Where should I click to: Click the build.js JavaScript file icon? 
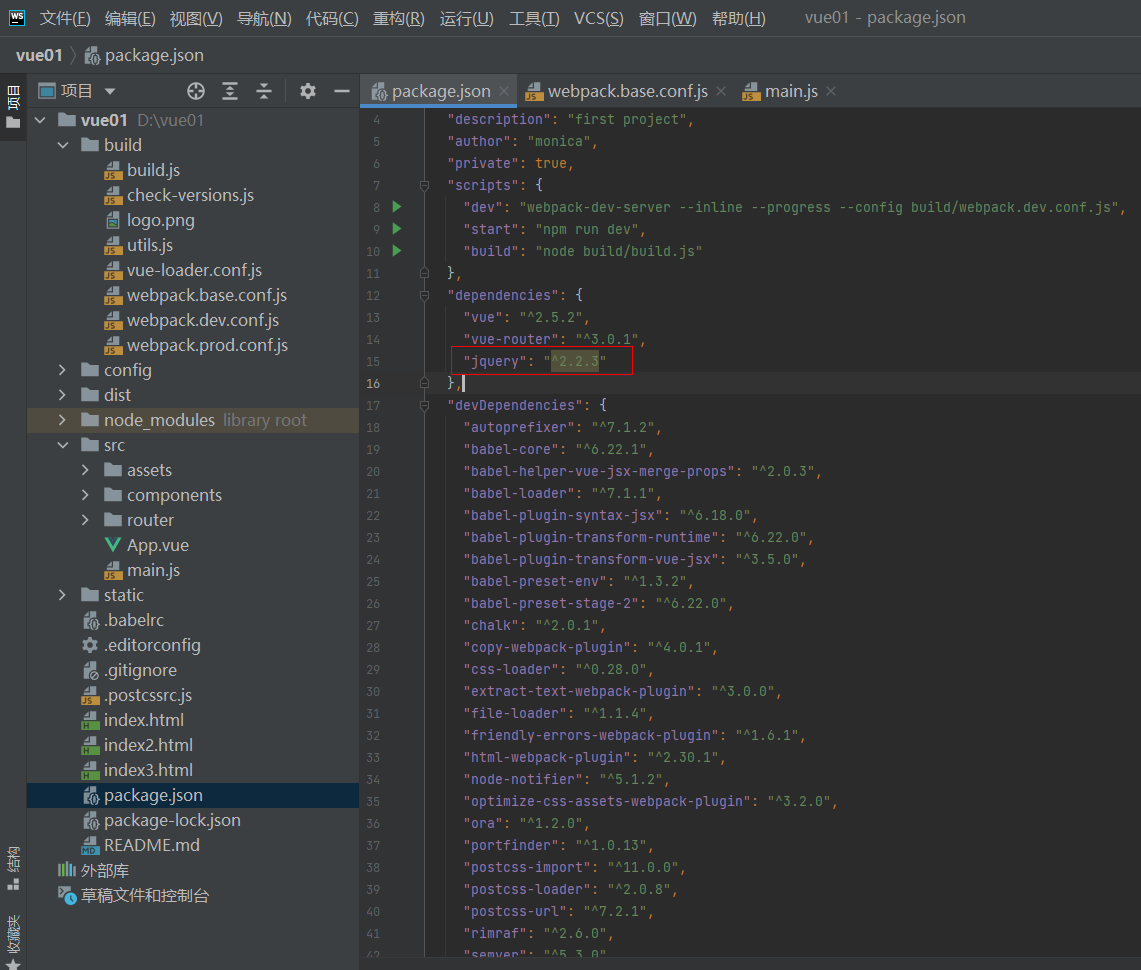(113, 170)
